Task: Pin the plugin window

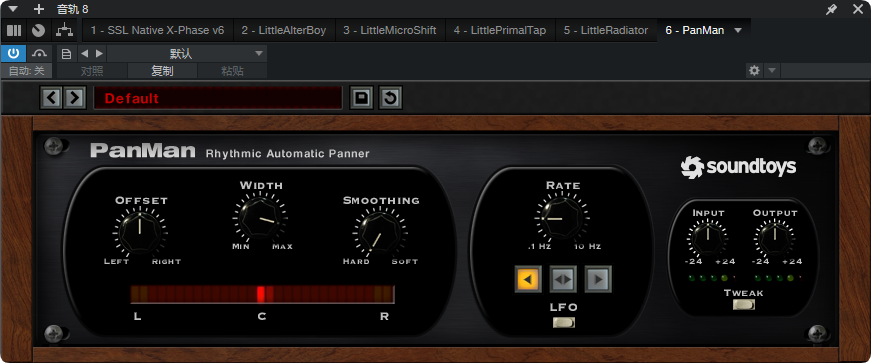Action: pos(832,9)
